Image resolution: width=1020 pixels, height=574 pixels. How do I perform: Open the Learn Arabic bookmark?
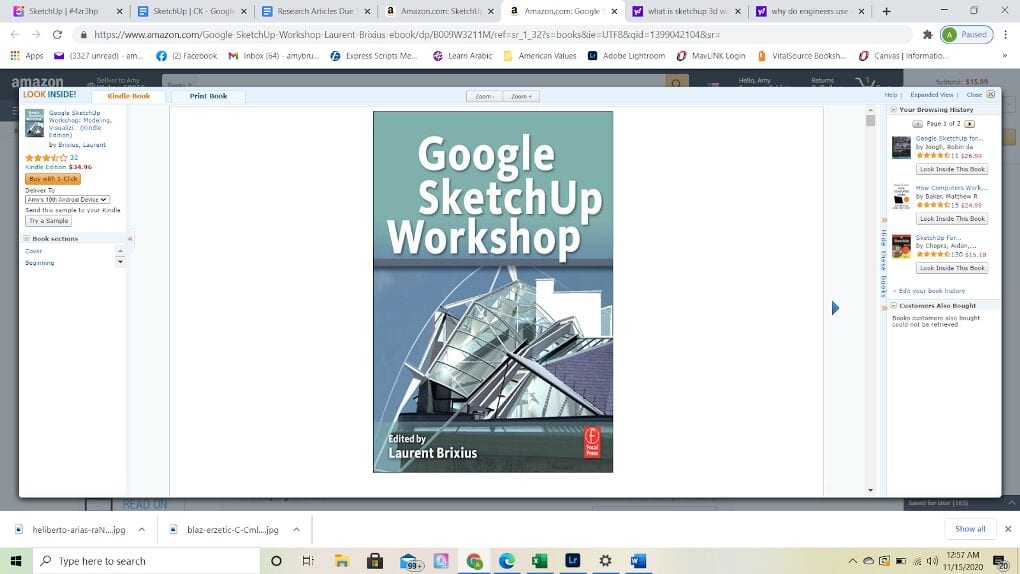click(x=463, y=56)
